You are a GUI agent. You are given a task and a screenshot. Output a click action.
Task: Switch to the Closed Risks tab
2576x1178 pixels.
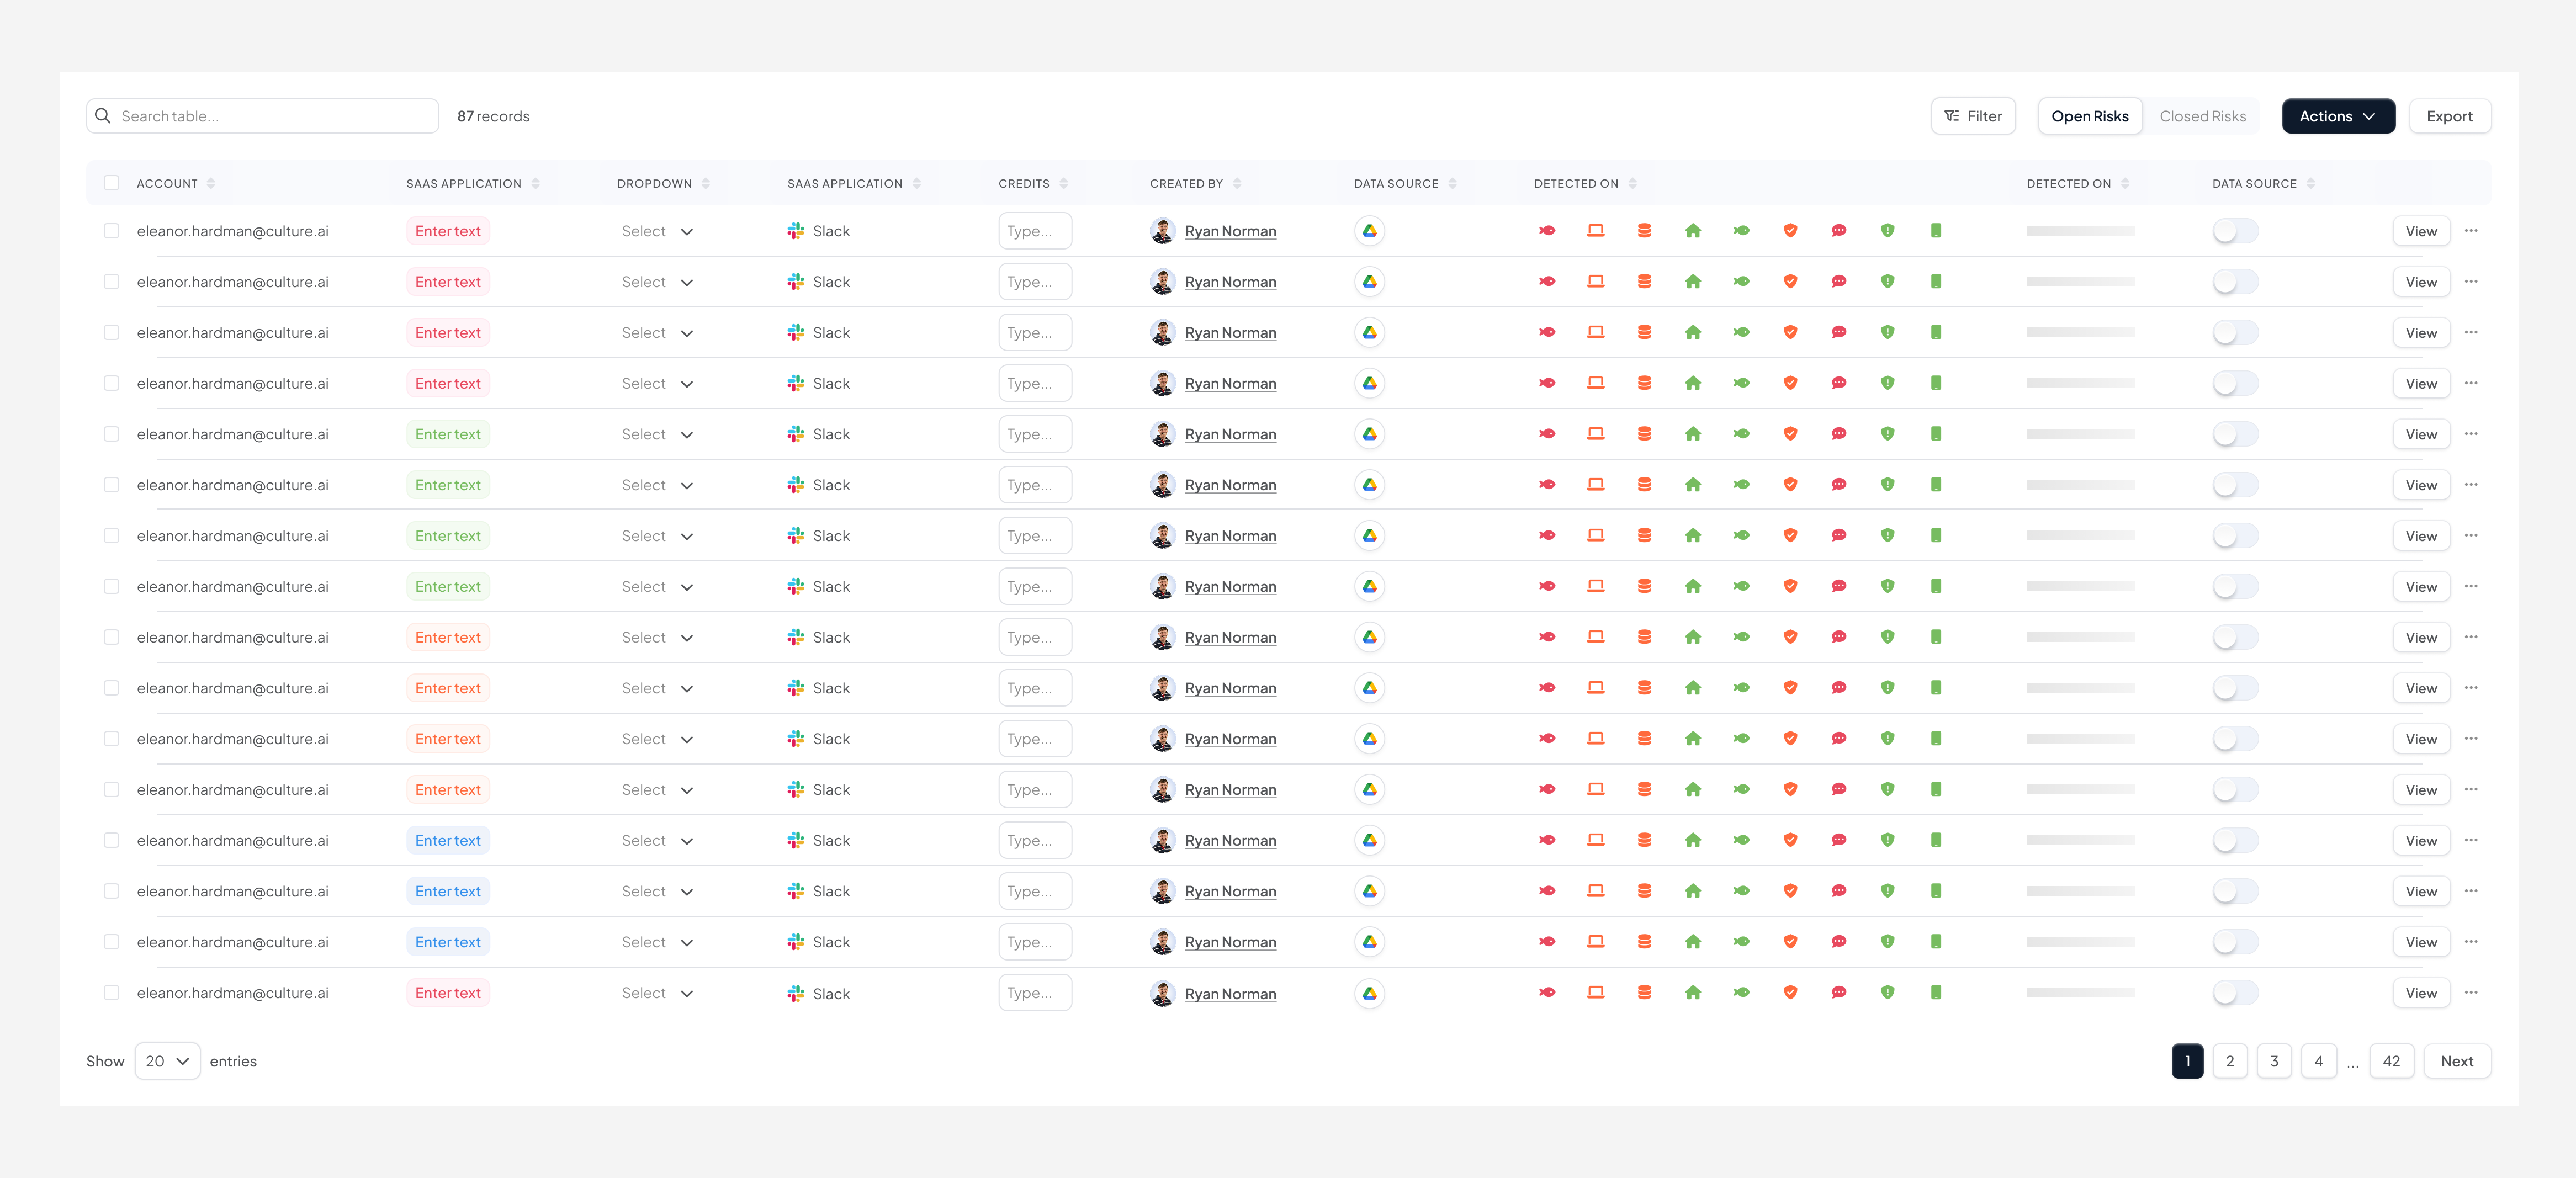(2203, 115)
